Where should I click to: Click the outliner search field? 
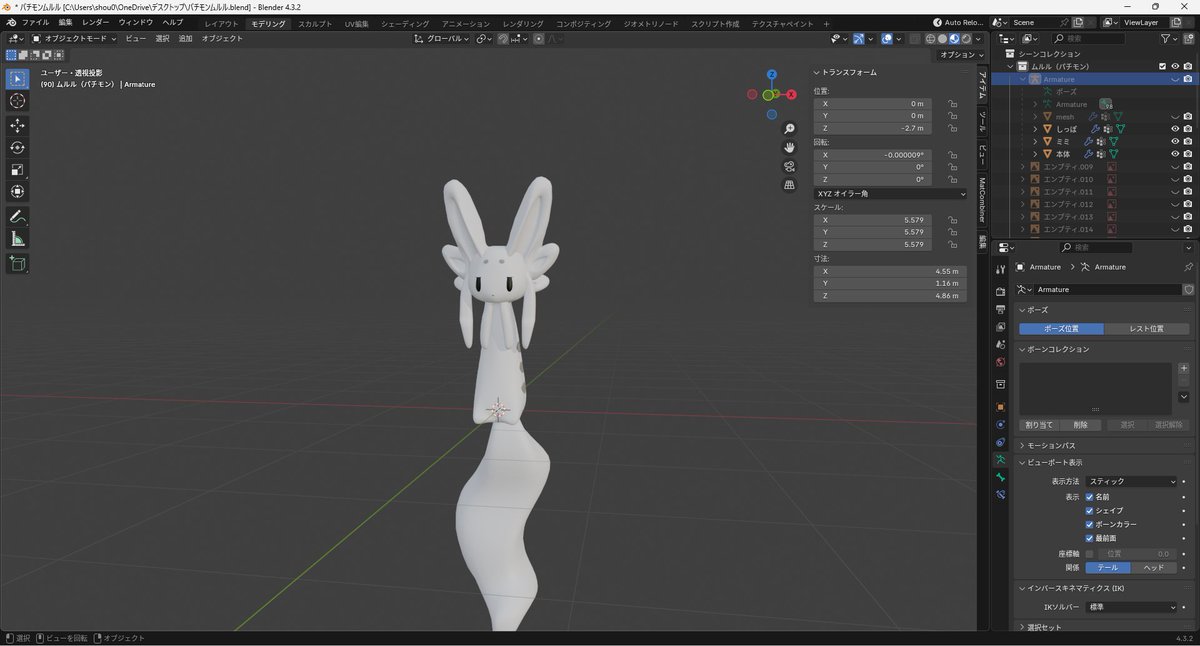1086,38
